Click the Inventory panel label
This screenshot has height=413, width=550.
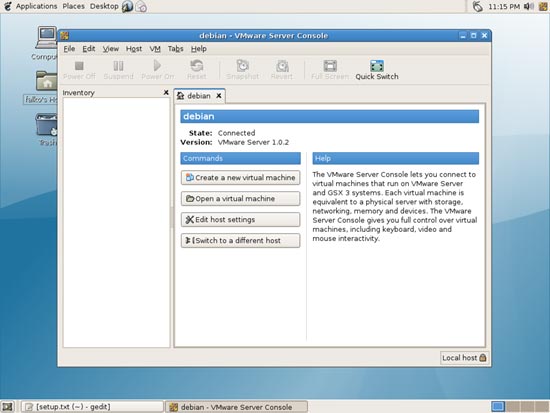pyautogui.click(x=79, y=93)
